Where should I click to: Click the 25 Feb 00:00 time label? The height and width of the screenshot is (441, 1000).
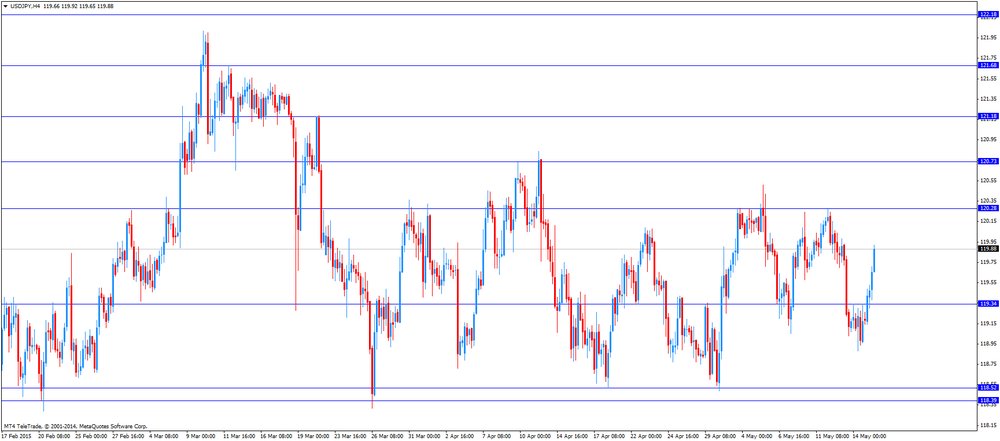(x=91, y=437)
